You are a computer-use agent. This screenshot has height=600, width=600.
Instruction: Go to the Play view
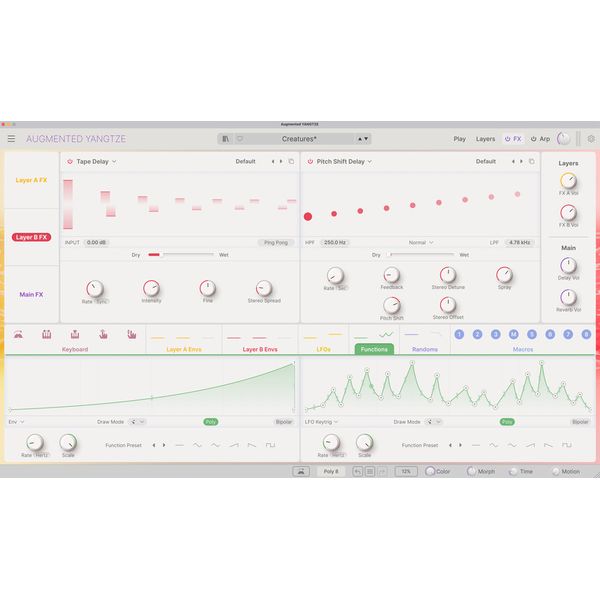coord(460,139)
